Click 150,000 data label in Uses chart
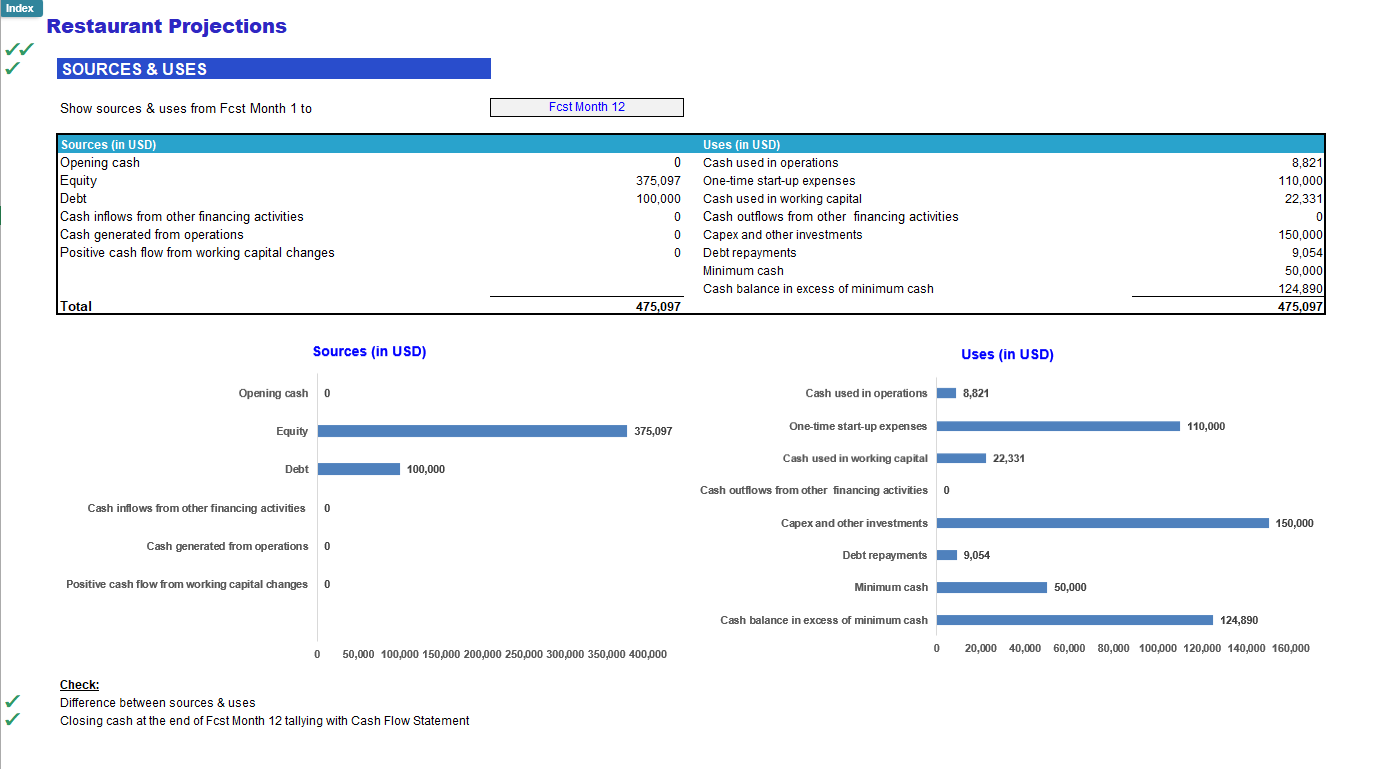 click(x=1295, y=523)
